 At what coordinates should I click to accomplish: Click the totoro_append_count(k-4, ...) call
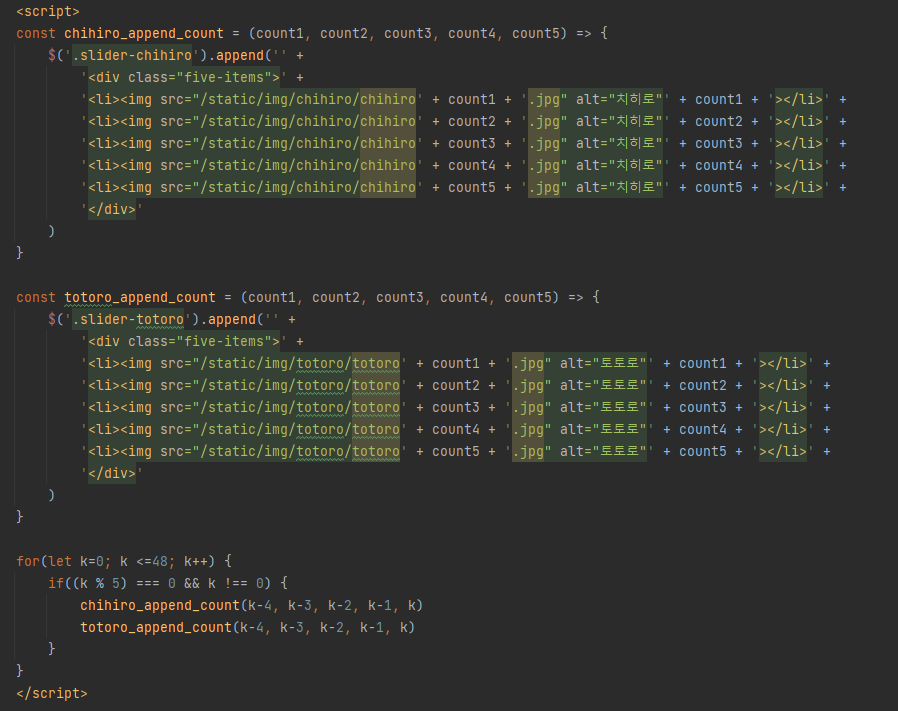[x=247, y=627]
